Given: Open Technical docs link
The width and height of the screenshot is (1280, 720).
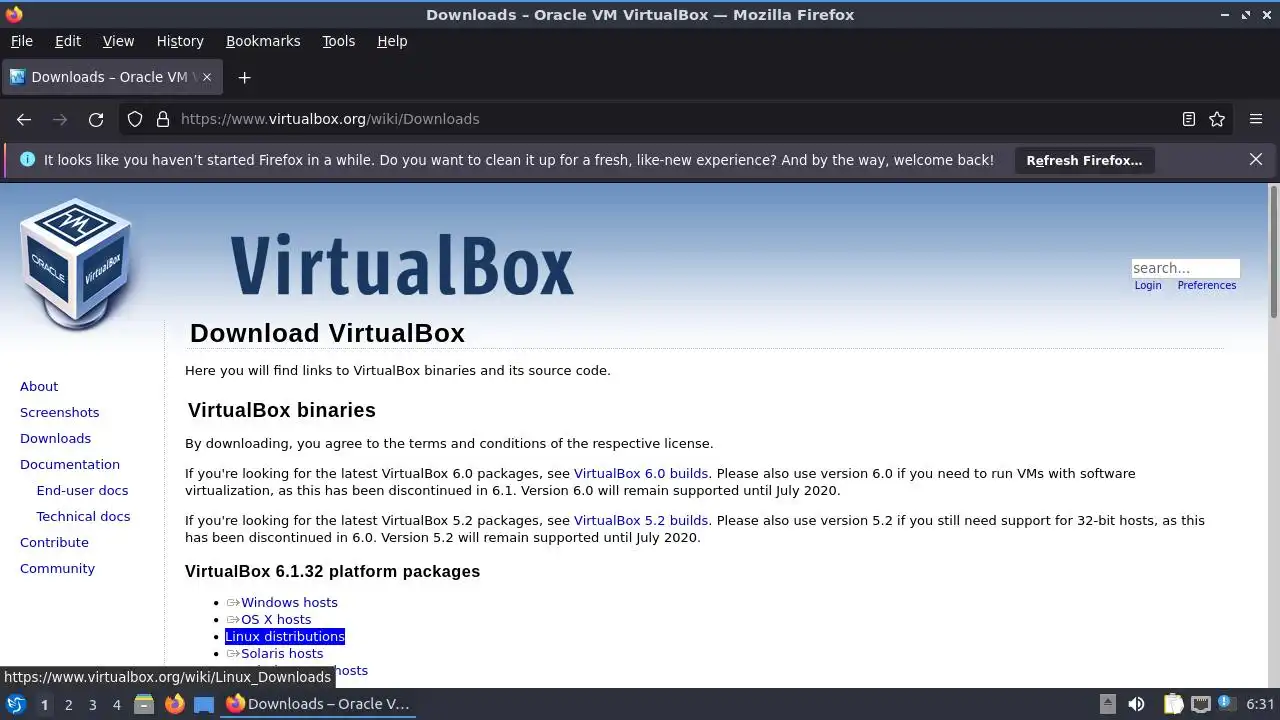Looking at the screenshot, I should (83, 516).
